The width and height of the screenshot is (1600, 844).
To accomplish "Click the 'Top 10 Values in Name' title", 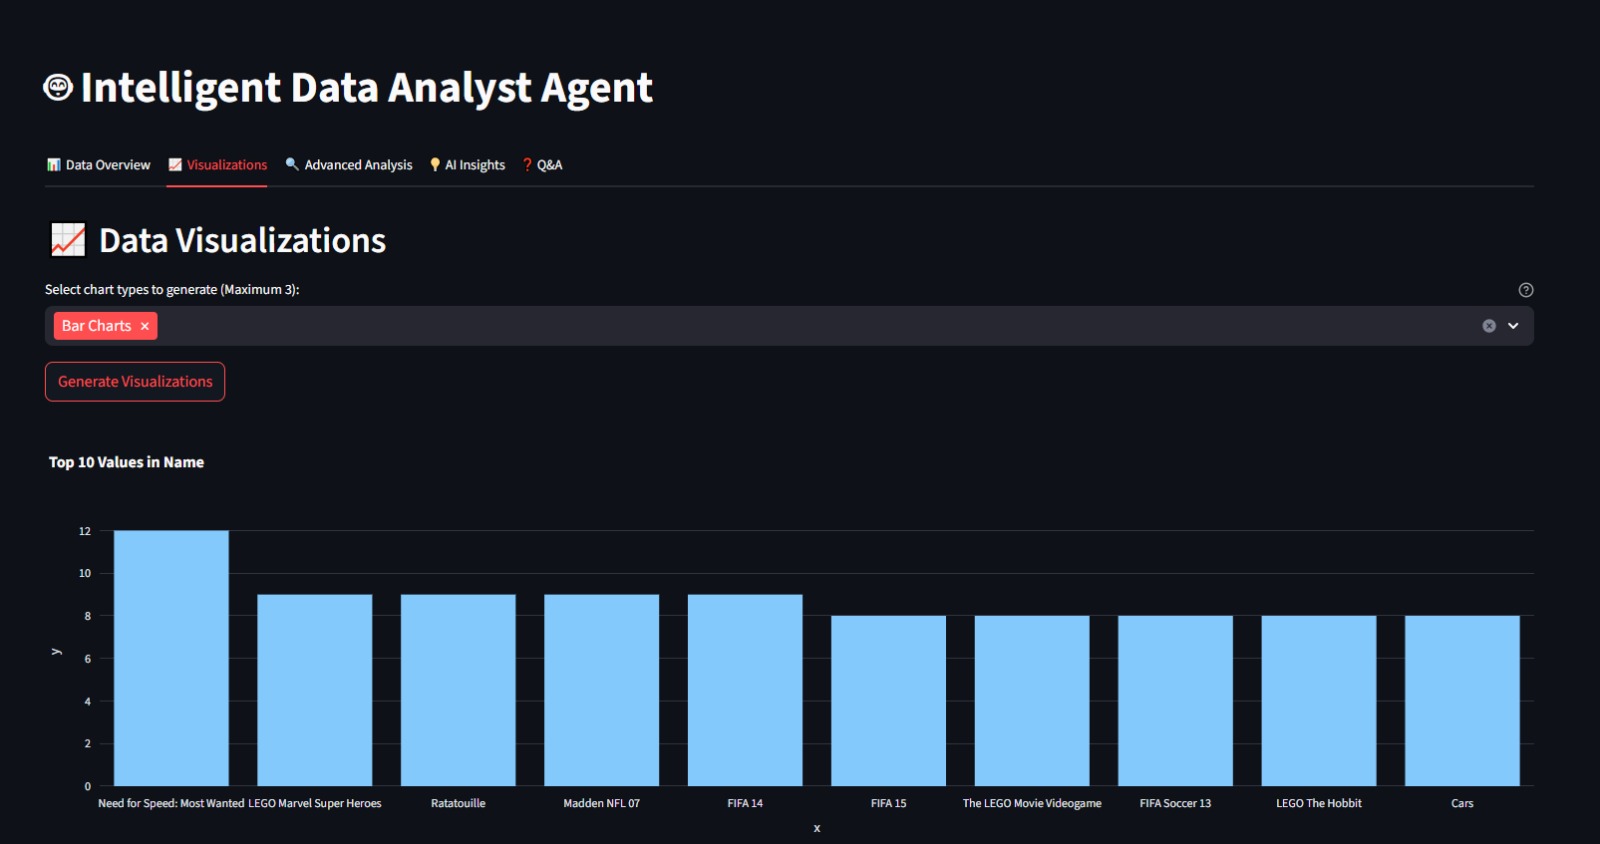I will [x=127, y=462].
